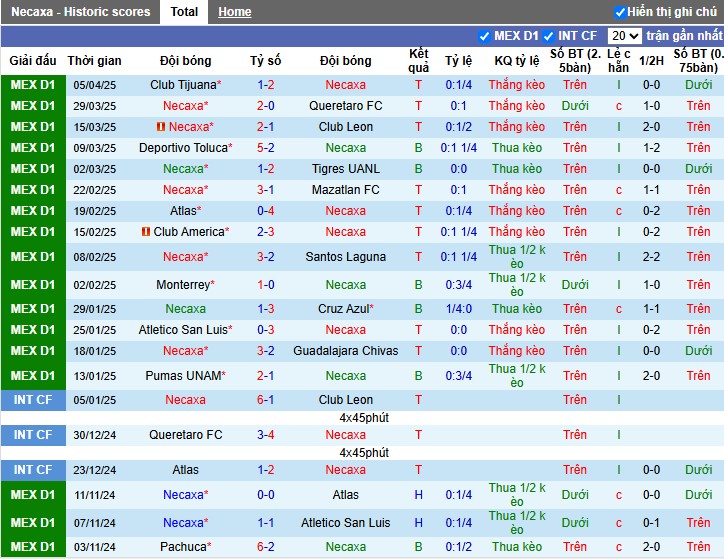Switch to the Home tab

(235, 12)
